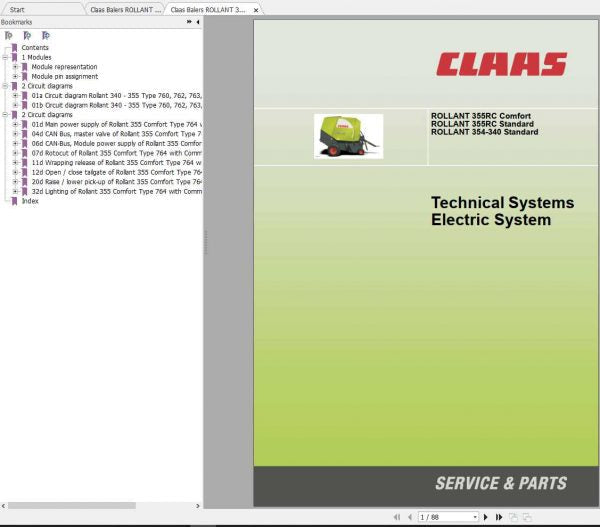Click the first bookmark toolbar icon

pos(9,34)
